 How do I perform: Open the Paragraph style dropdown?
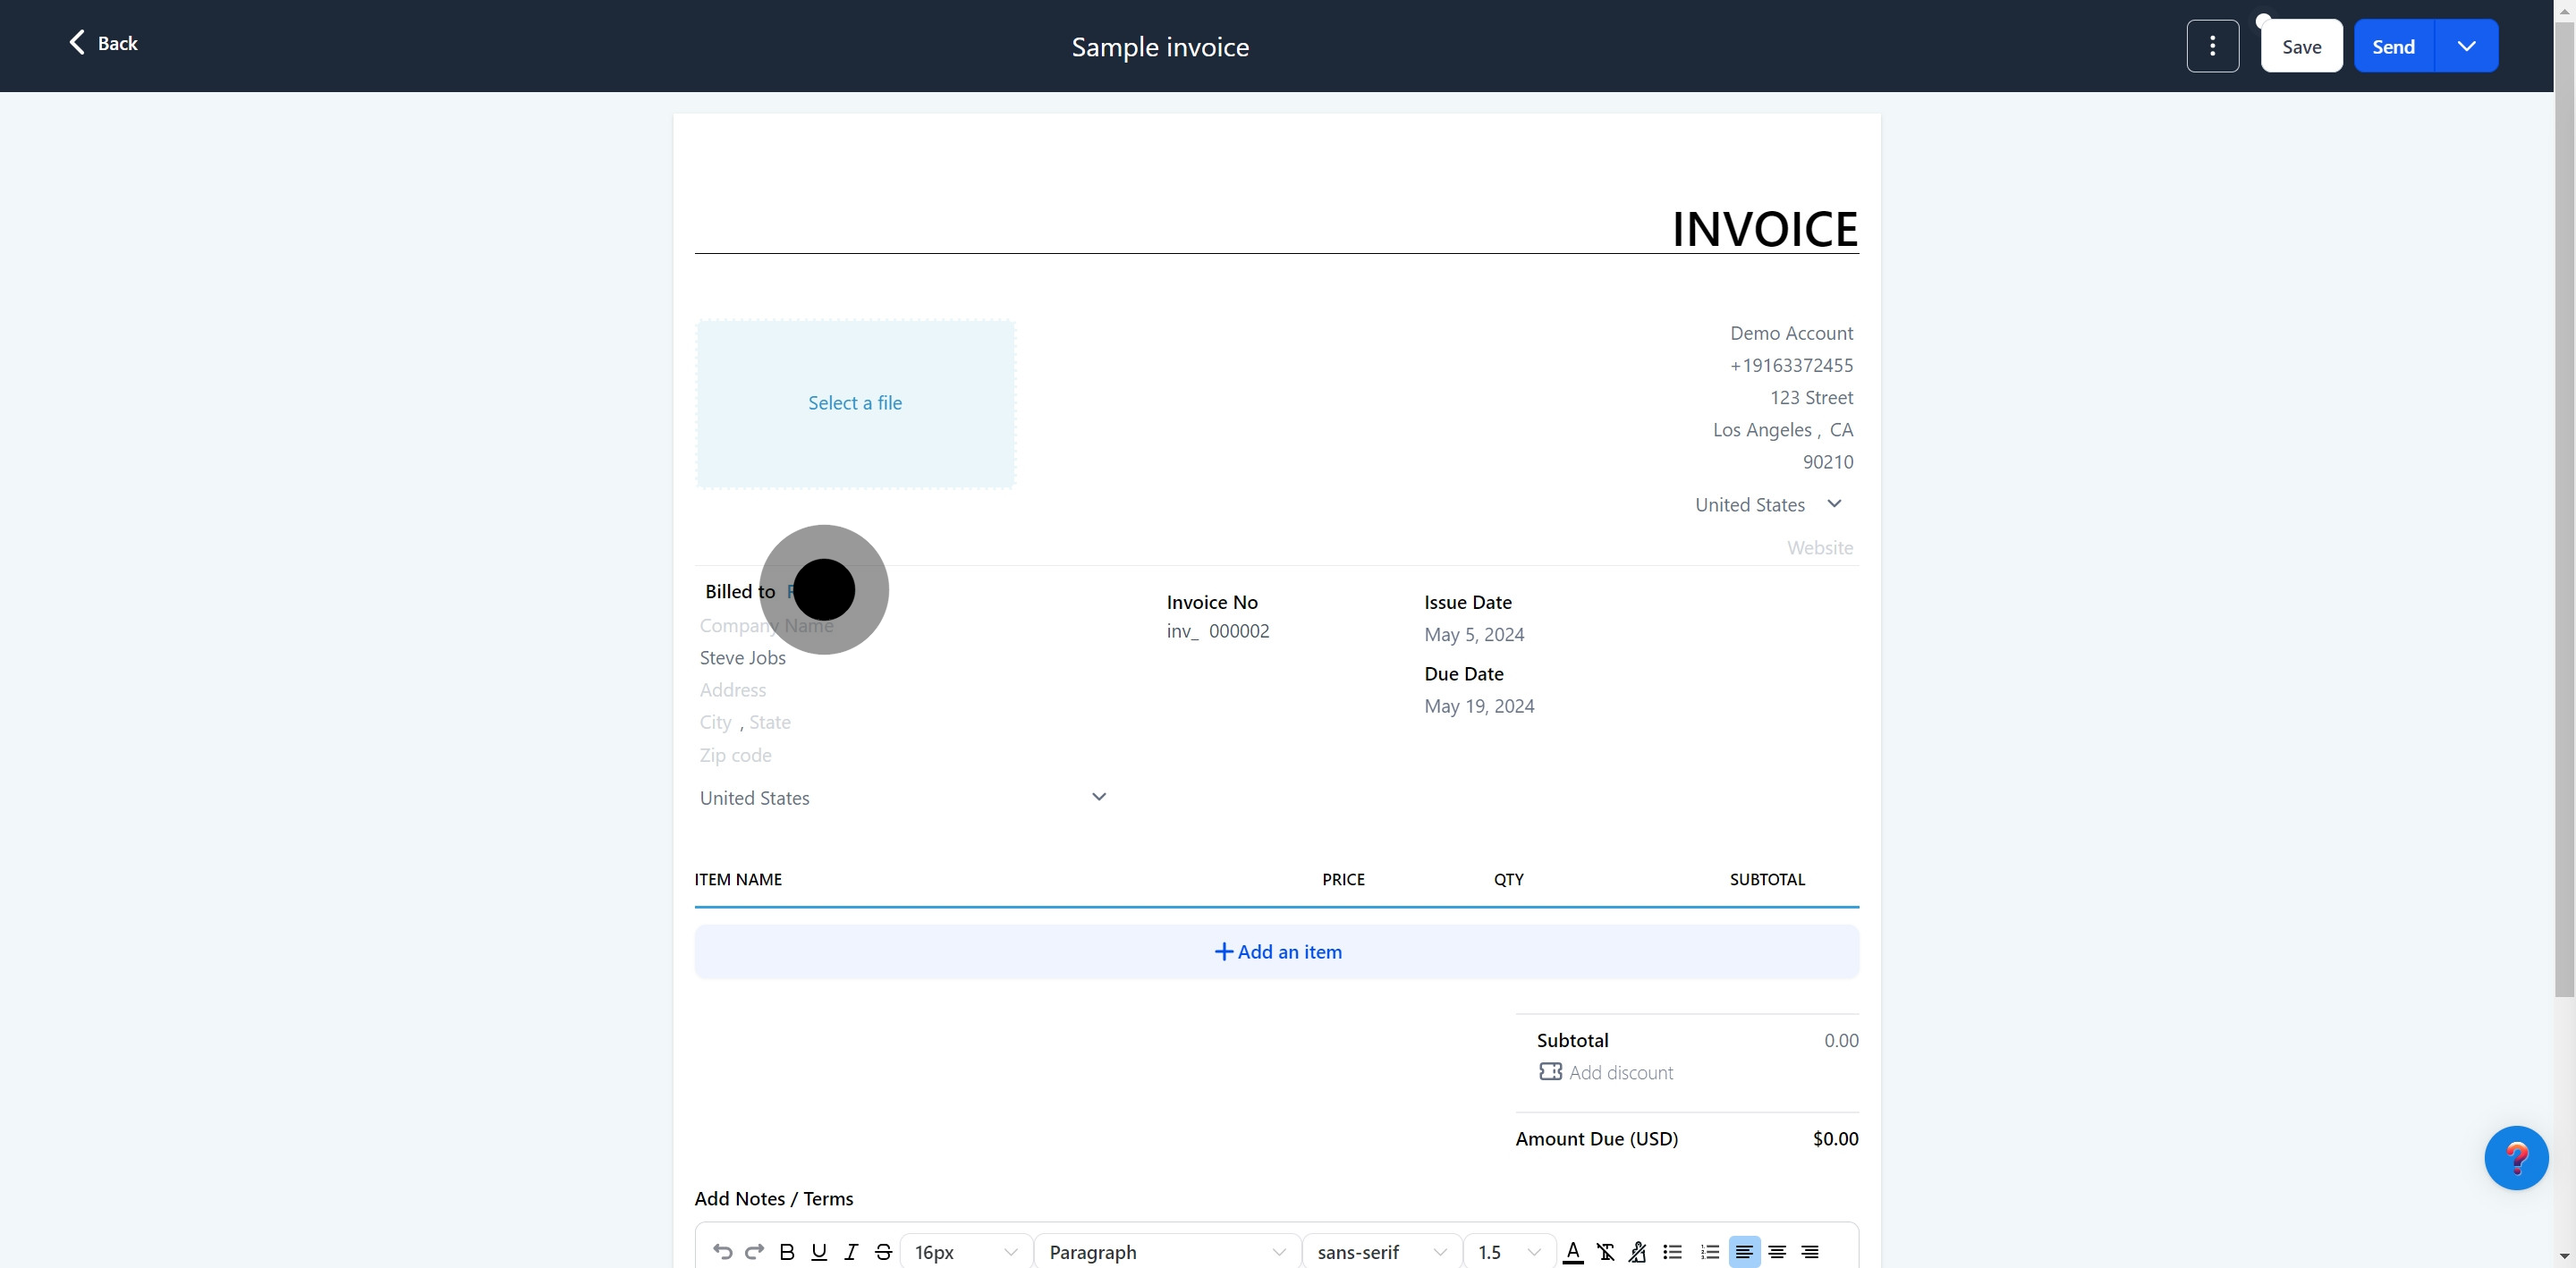(1166, 1251)
